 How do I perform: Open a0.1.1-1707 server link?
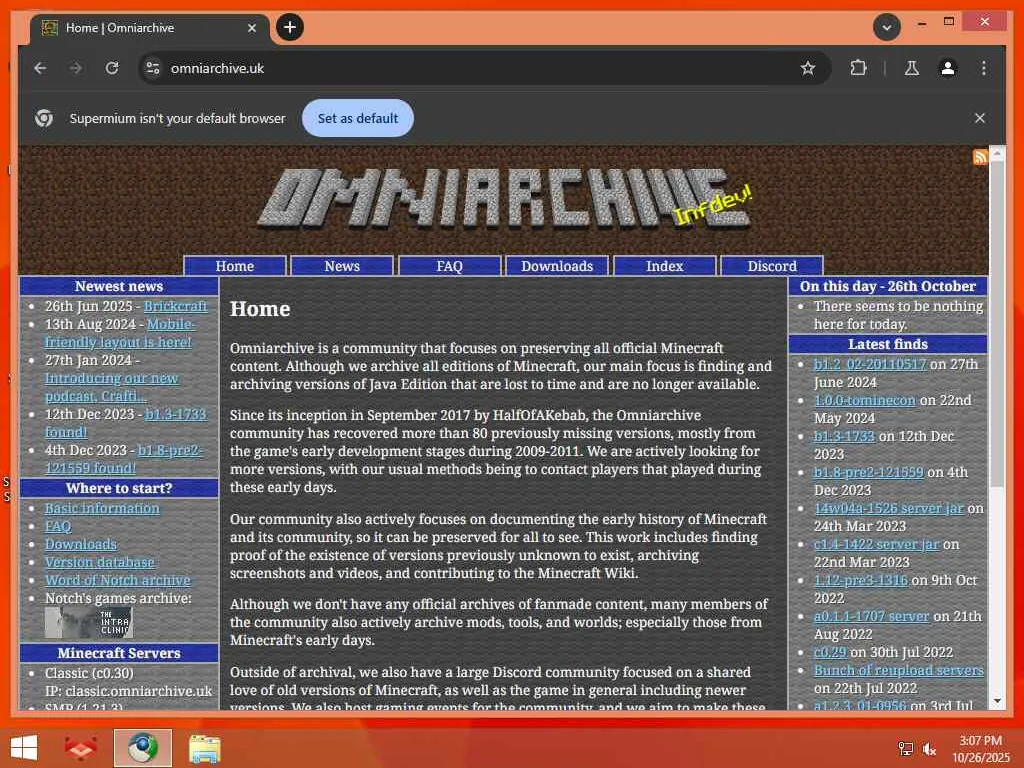click(871, 616)
